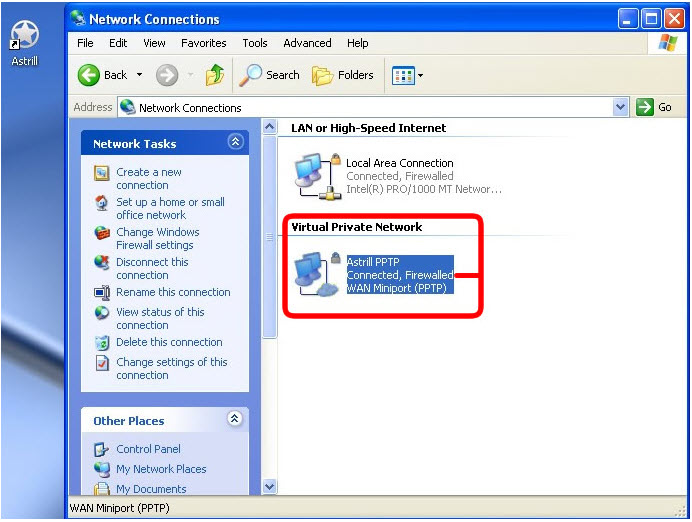This screenshot has height=522, width=692.
Task: Click the side panel scrollbar thumb
Action: click(270, 237)
